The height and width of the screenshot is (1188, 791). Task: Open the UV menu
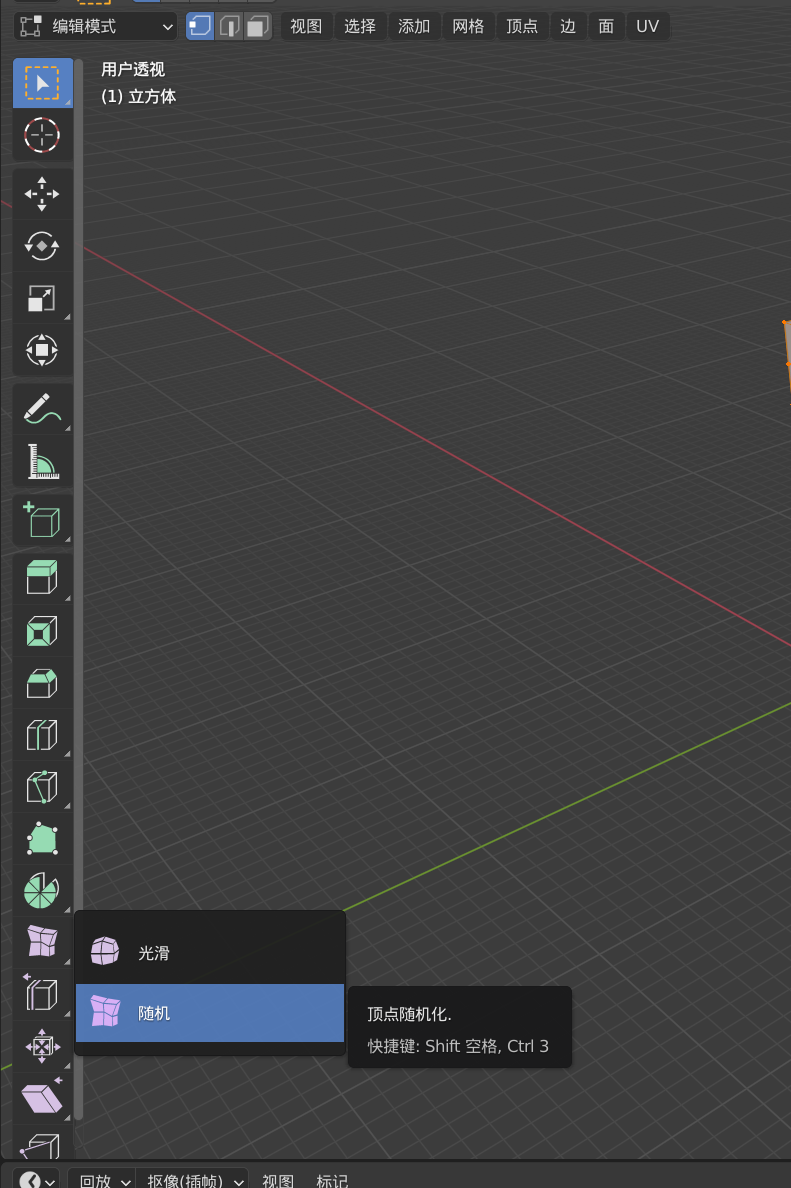[x=648, y=27]
